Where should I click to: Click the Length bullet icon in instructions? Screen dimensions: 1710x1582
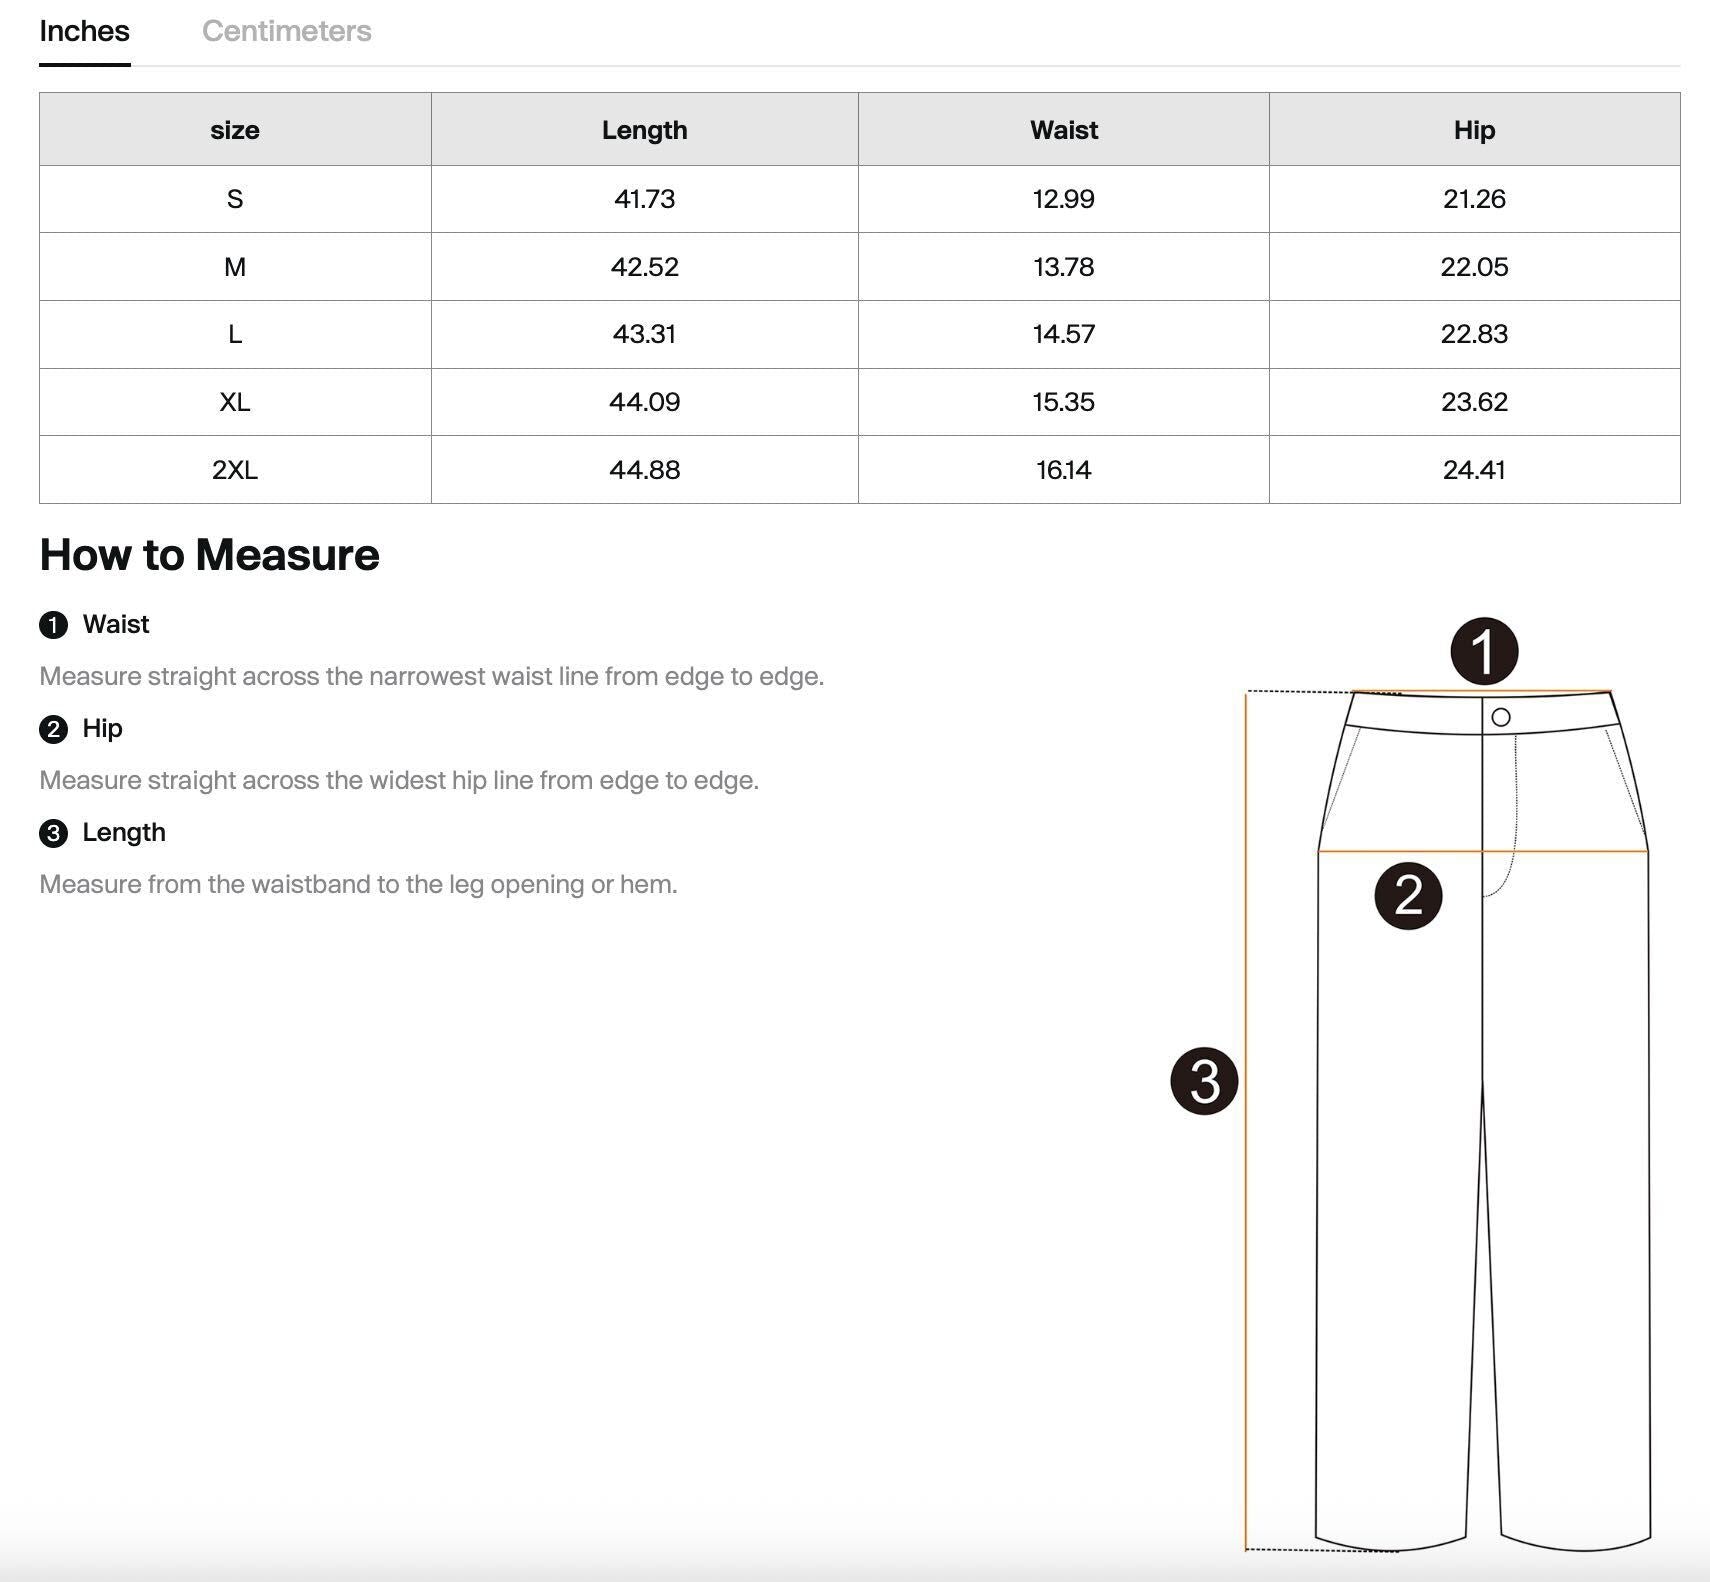click(x=53, y=833)
